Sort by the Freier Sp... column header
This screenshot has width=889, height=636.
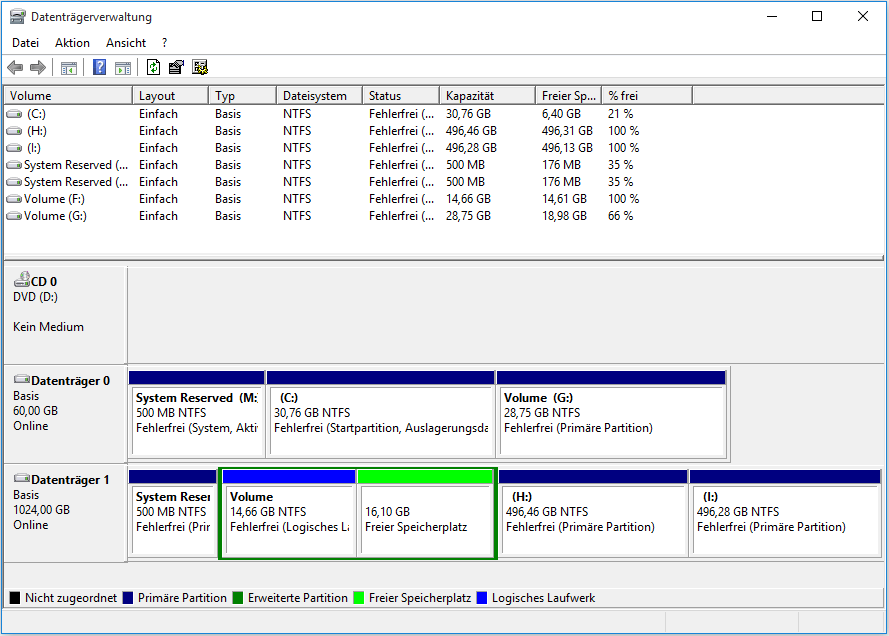(x=566, y=94)
